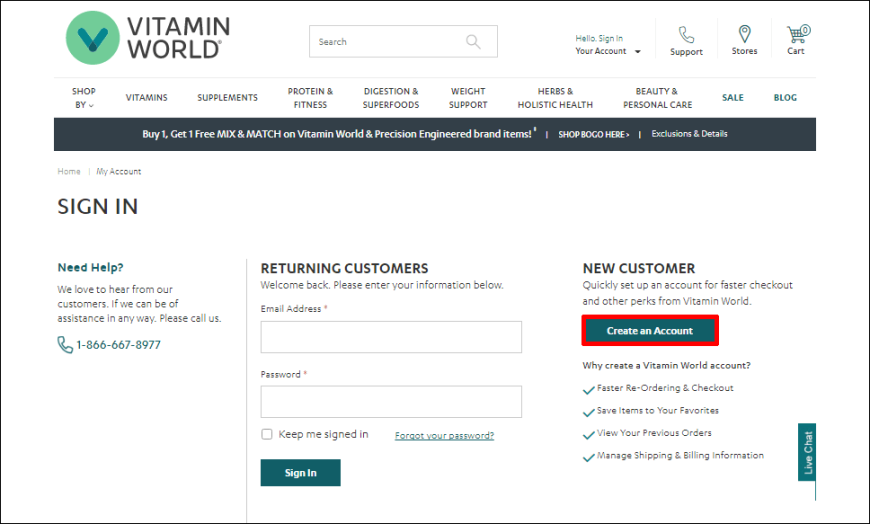This screenshot has width=870, height=524.
Task: Open Weight Support category
Action: pyautogui.click(x=468, y=98)
